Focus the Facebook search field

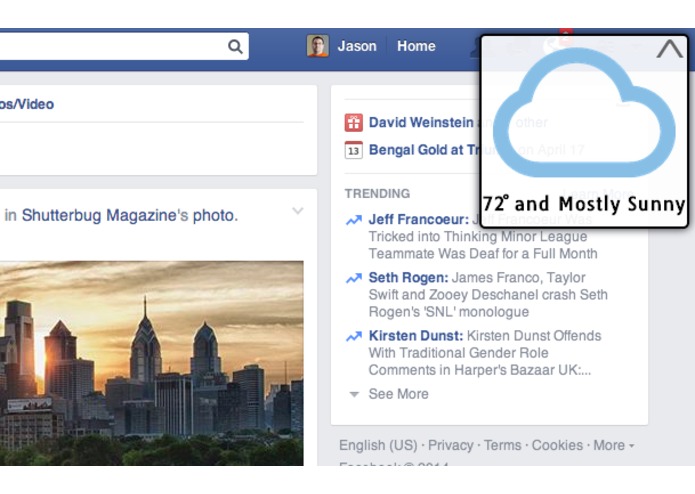[124, 46]
